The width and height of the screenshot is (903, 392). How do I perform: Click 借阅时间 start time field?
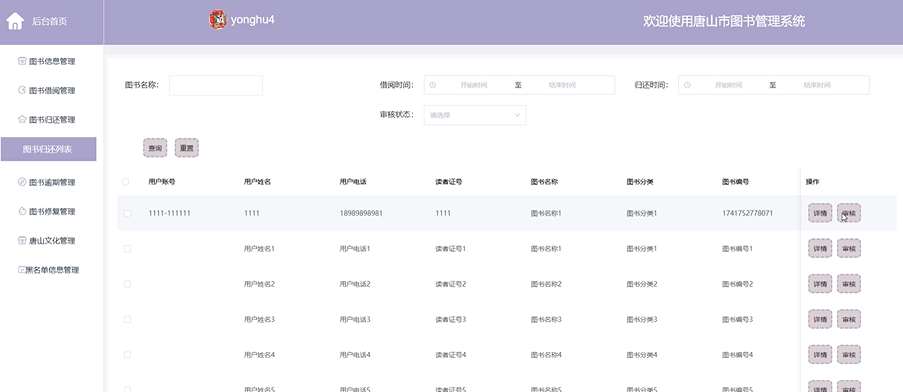(473, 85)
